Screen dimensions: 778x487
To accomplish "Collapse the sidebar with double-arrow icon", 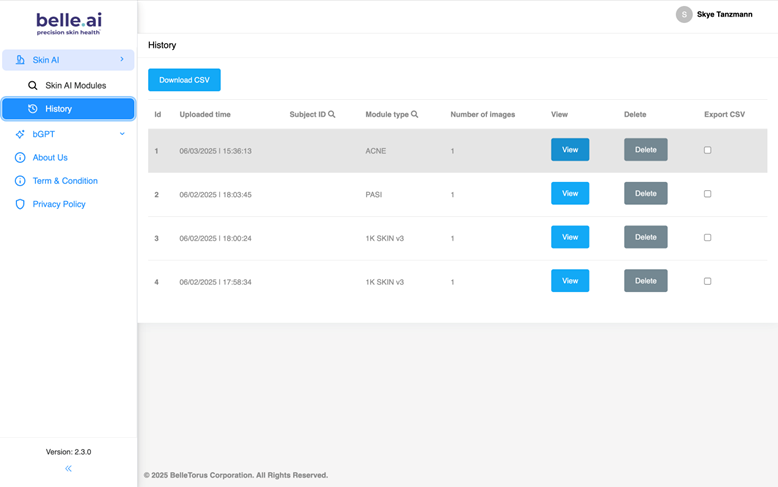I will click(68, 468).
